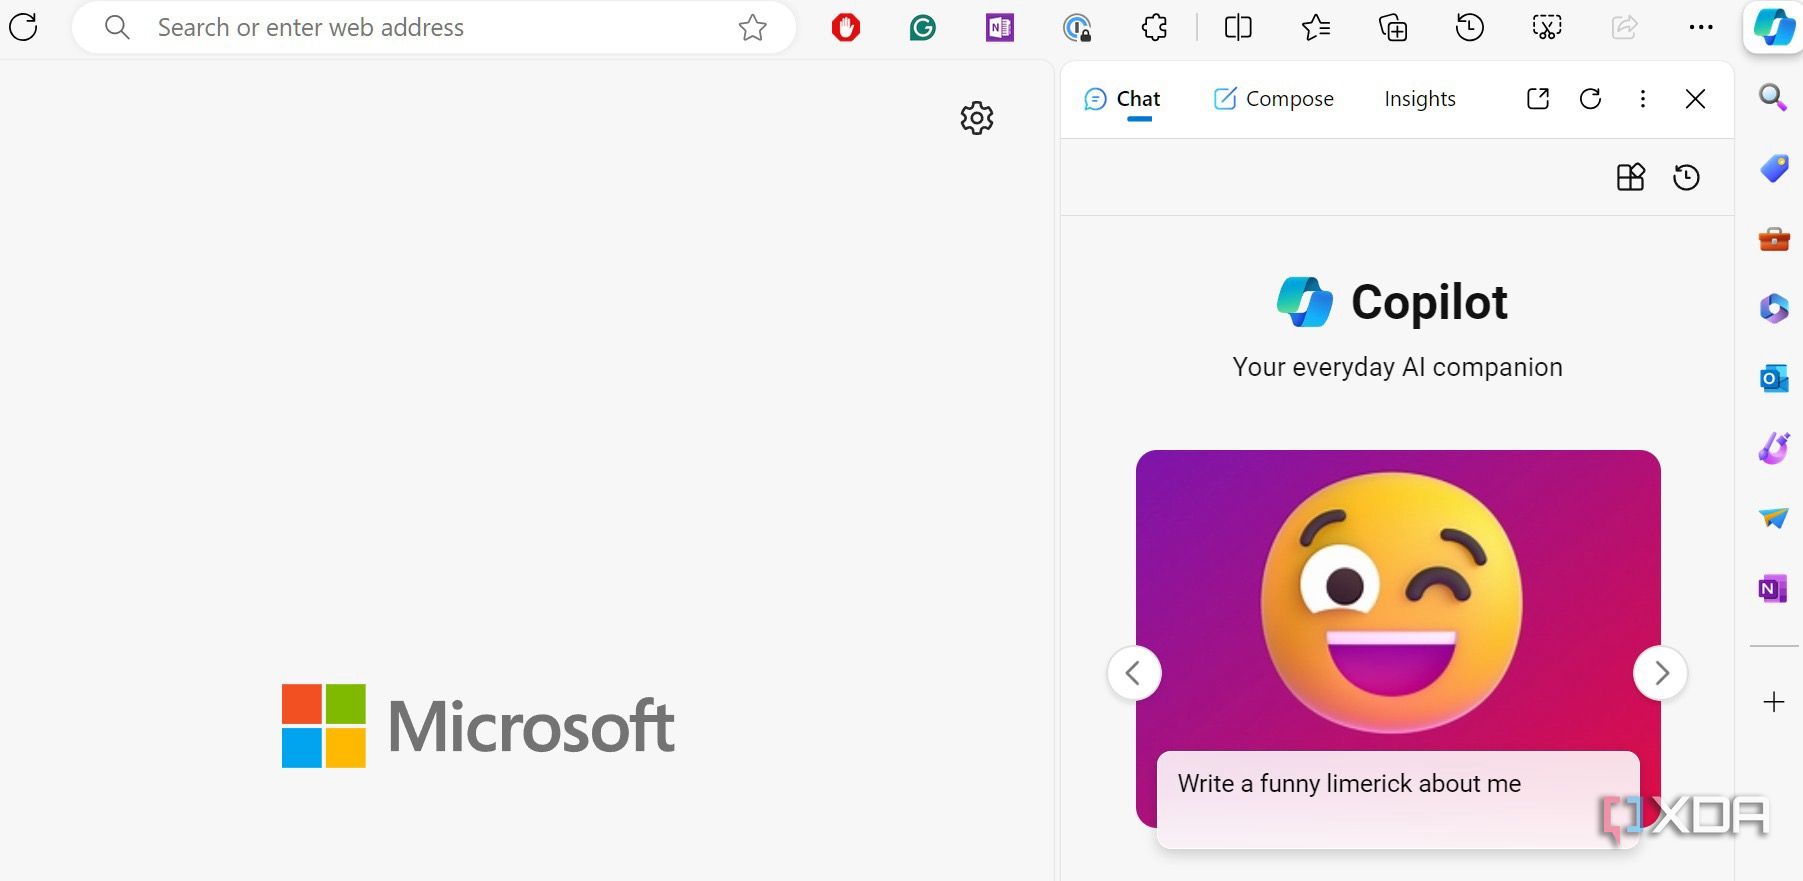Open the purple Designer sidebar app

pos(1774,448)
